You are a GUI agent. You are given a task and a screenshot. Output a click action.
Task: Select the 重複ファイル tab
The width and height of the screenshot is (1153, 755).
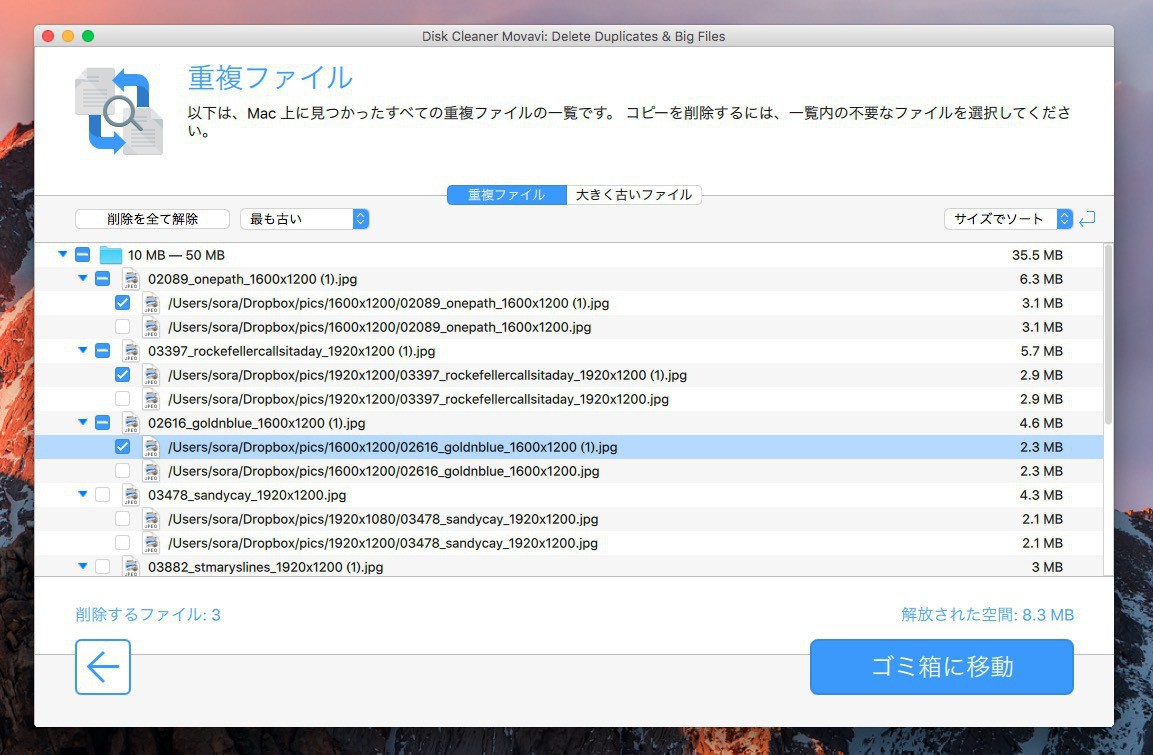click(506, 195)
